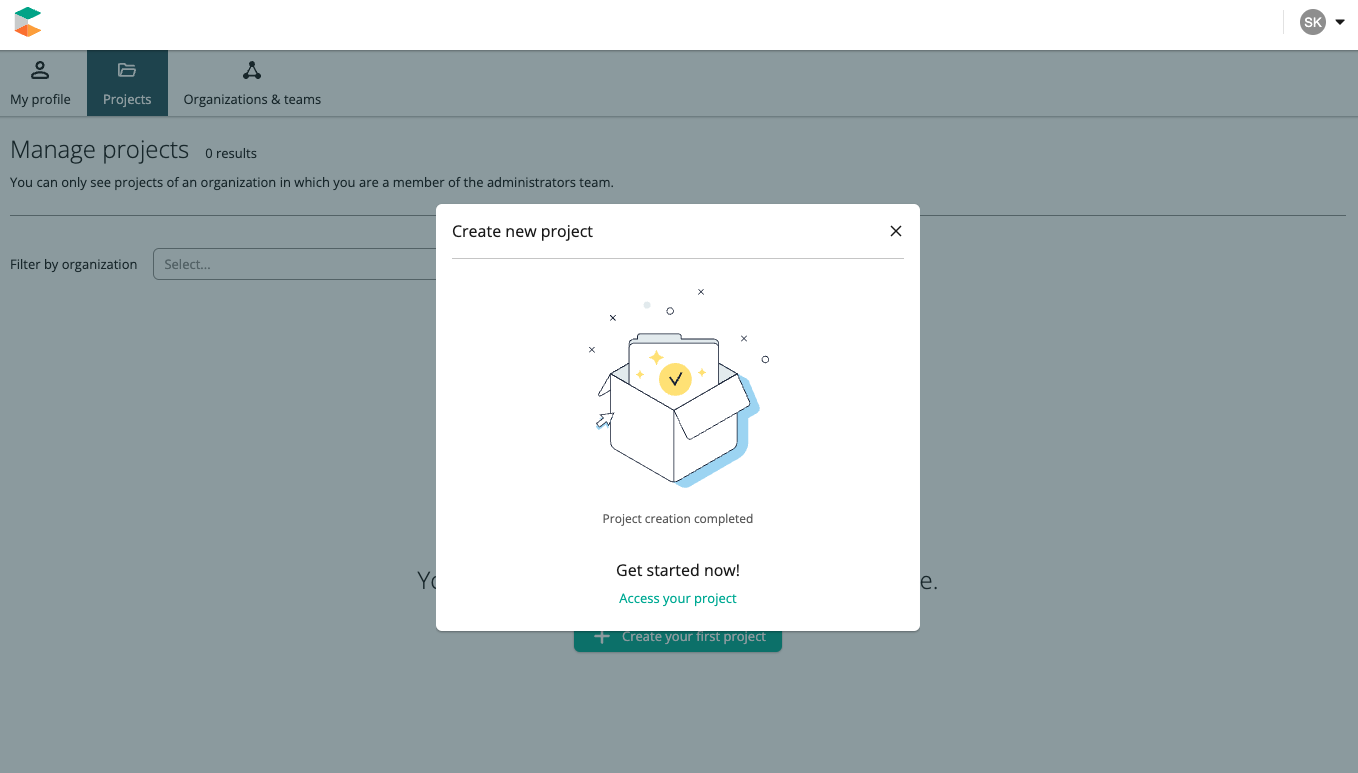Switch to the My profile tab label
This screenshot has width=1358, height=773.
(x=40, y=99)
